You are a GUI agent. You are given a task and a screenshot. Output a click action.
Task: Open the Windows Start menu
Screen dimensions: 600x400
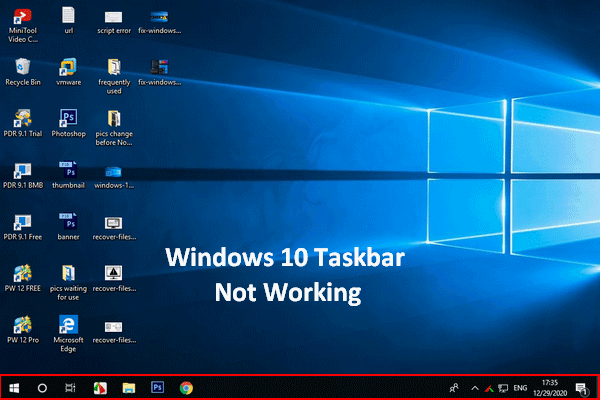(x=14, y=387)
